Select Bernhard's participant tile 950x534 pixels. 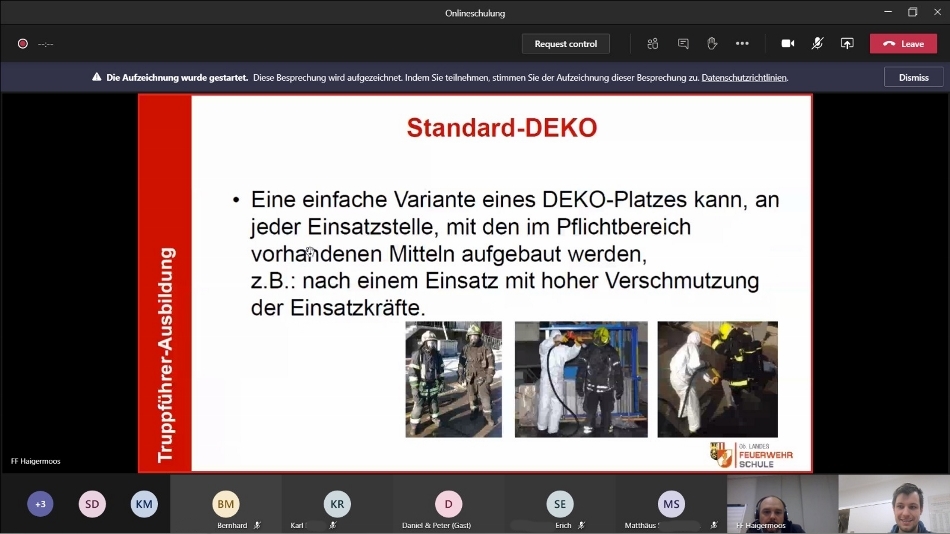tap(226, 504)
